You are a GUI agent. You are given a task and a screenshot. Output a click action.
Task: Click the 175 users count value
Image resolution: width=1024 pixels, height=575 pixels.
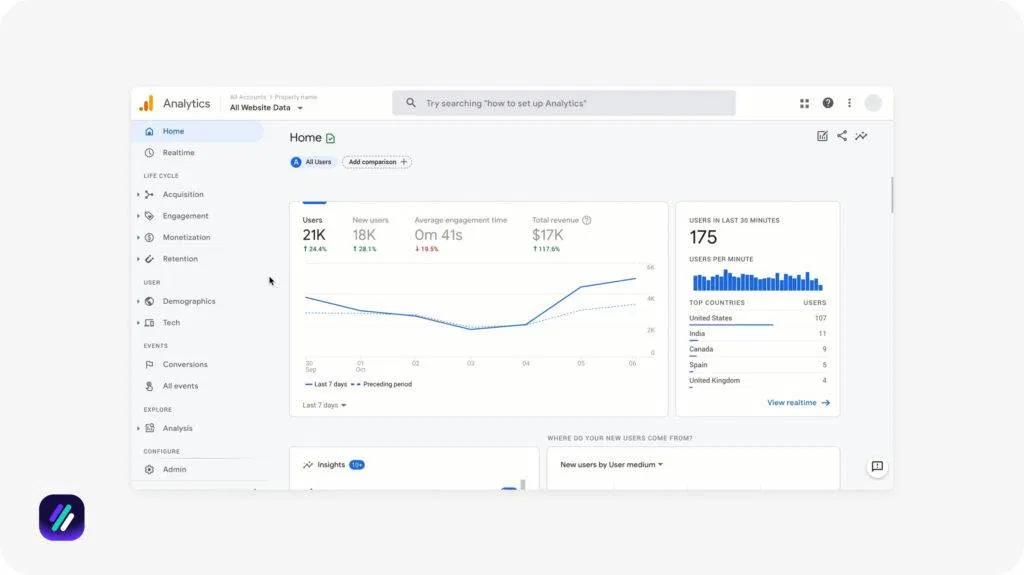point(703,237)
